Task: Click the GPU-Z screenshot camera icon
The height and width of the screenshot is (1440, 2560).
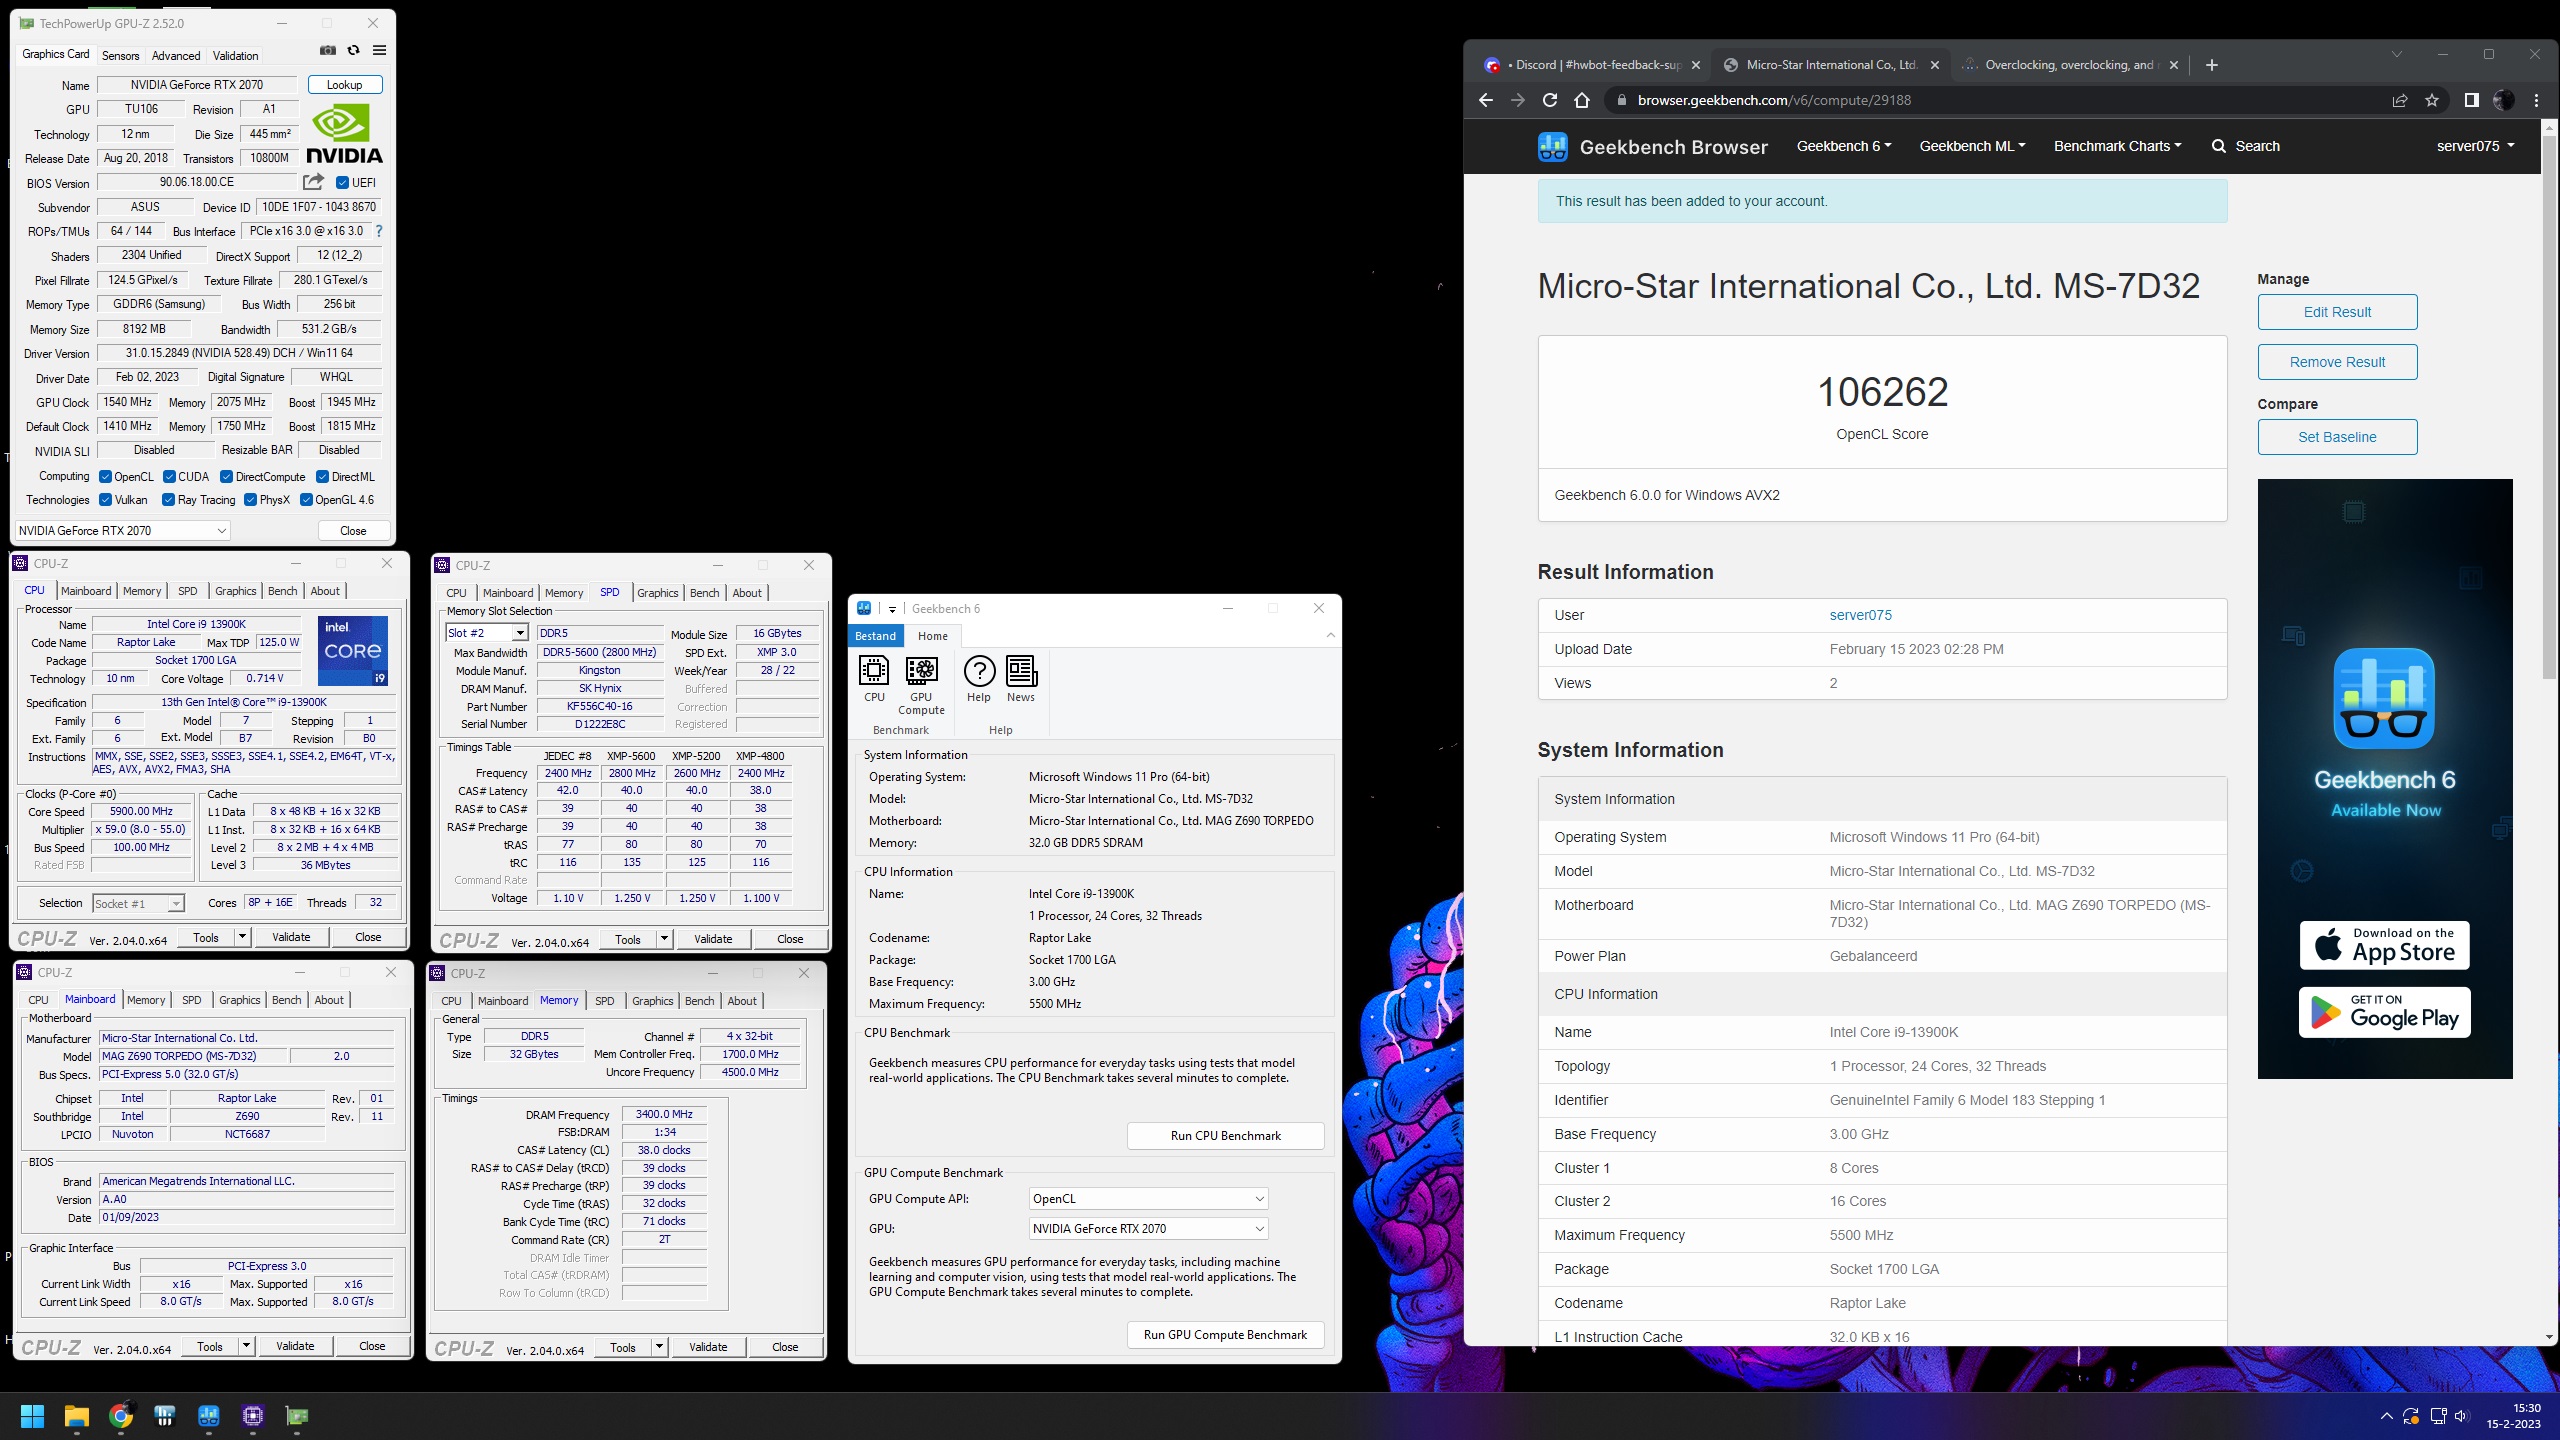Action: tap(327, 51)
